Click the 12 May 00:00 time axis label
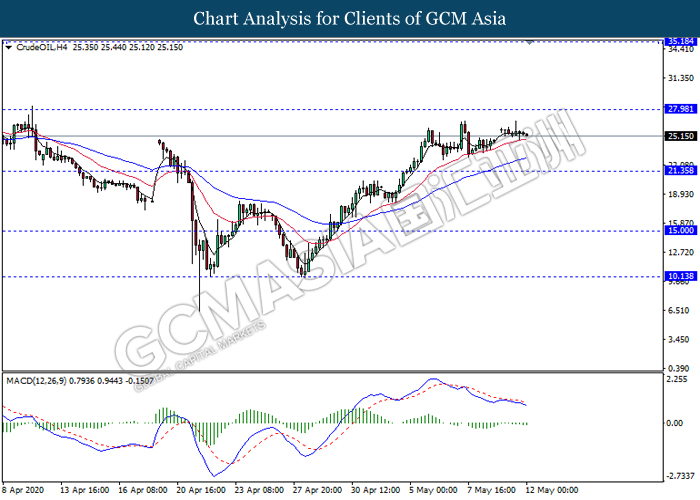Viewport: 700px width, 500px height. point(551,490)
